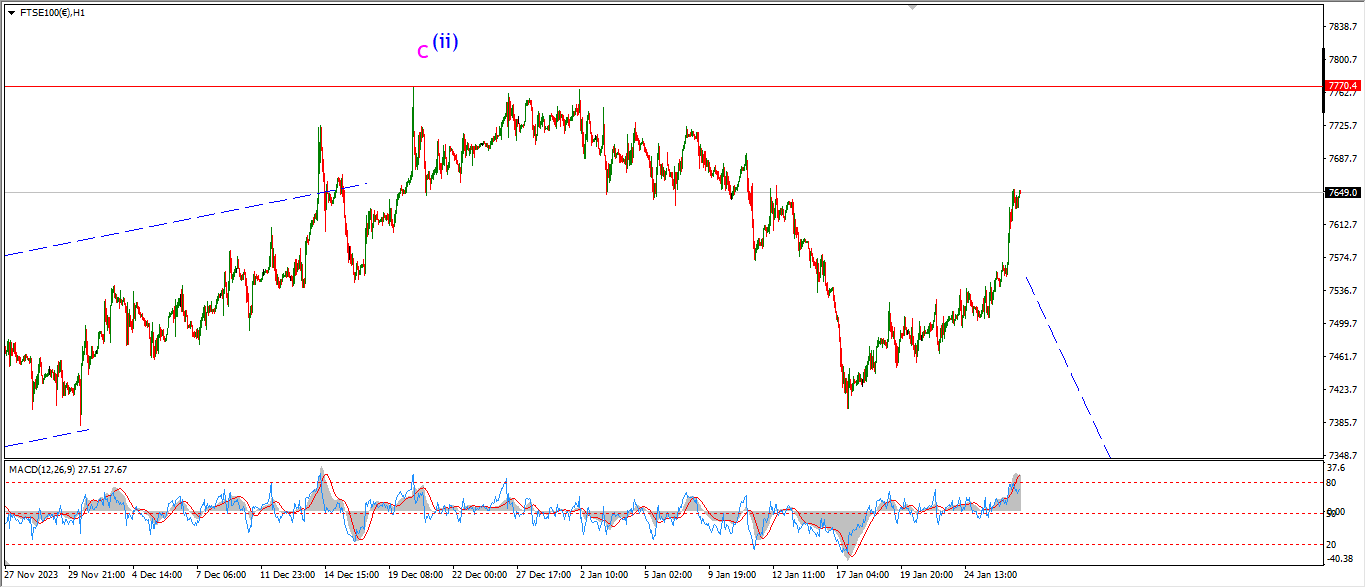Open the FTSE100 chart dropdown arrow
This screenshot has width=1366, height=588.
11,13
